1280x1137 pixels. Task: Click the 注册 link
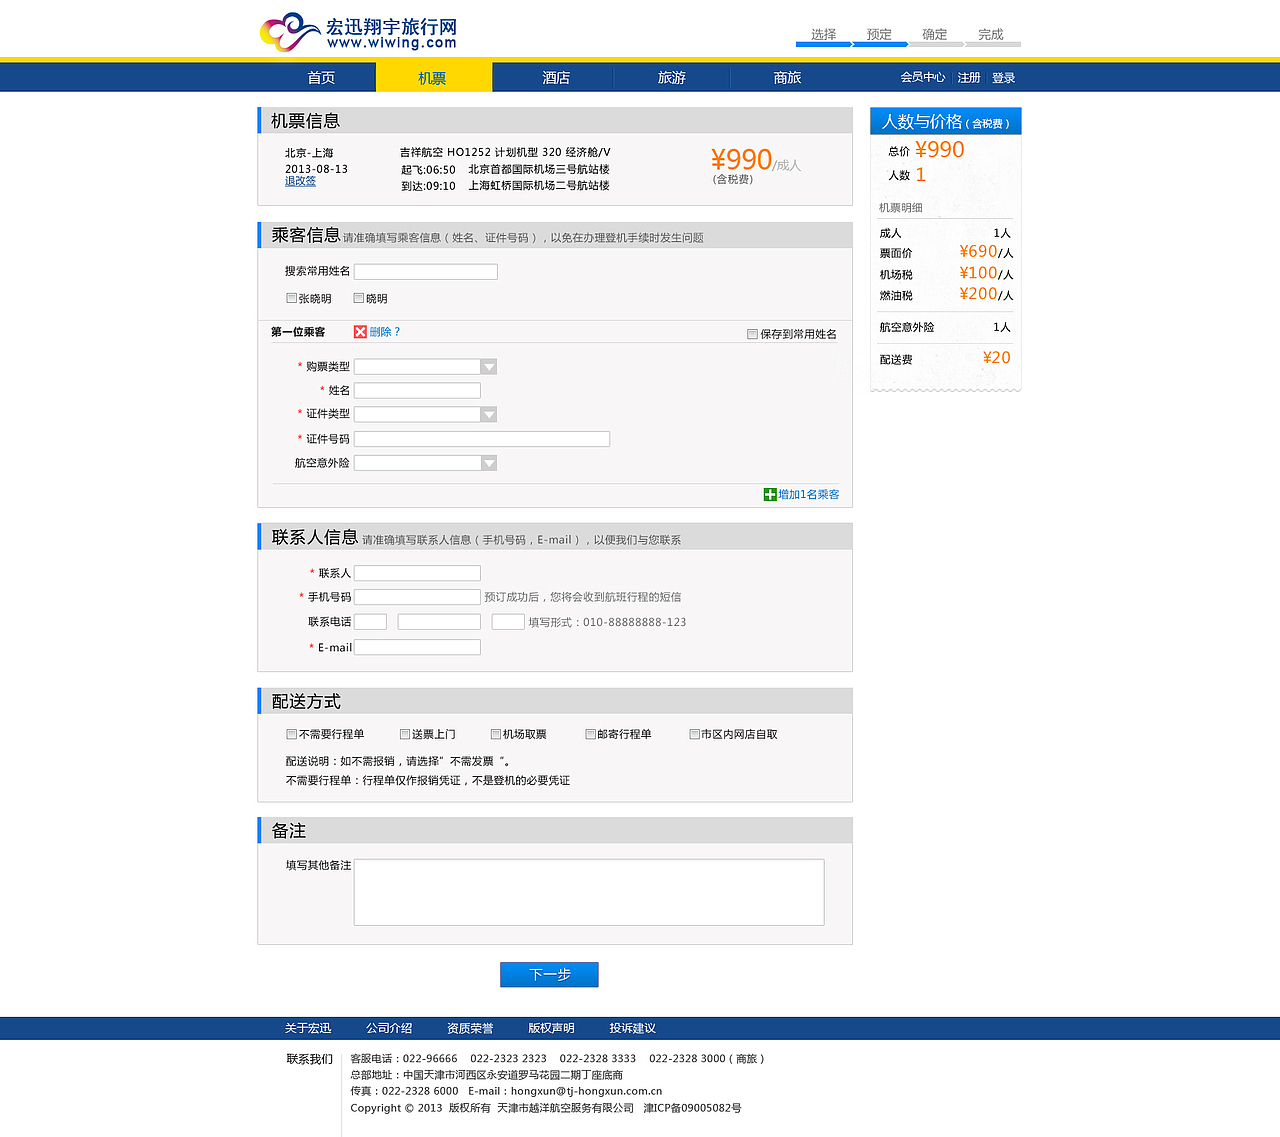tap(969, 77)
